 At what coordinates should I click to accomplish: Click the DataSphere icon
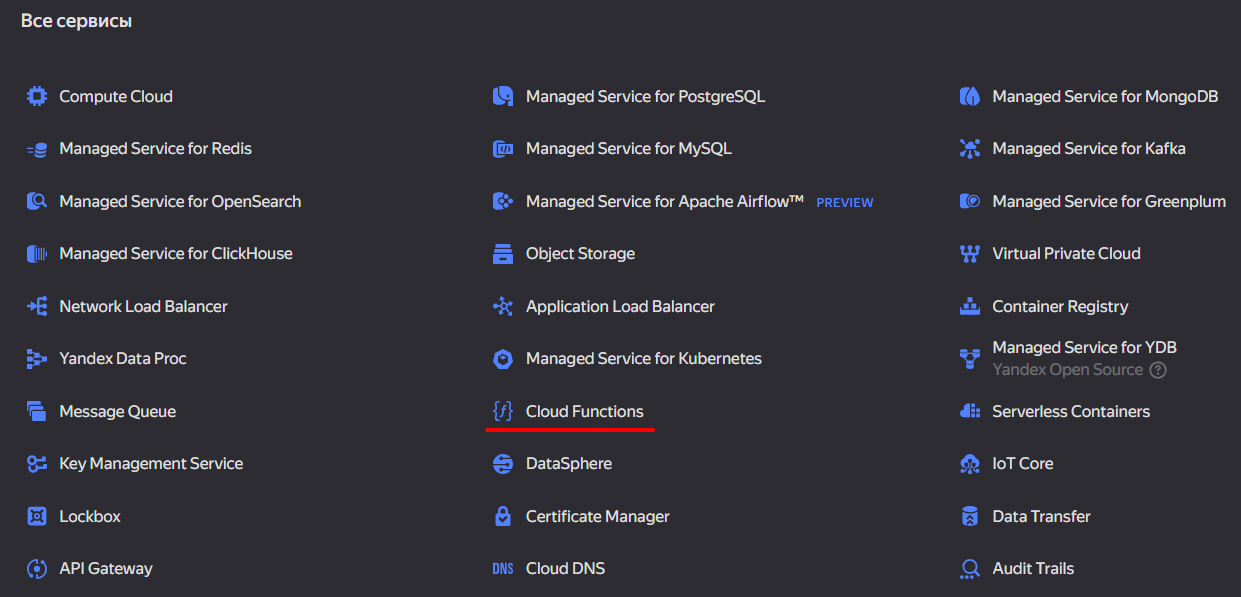503,464
